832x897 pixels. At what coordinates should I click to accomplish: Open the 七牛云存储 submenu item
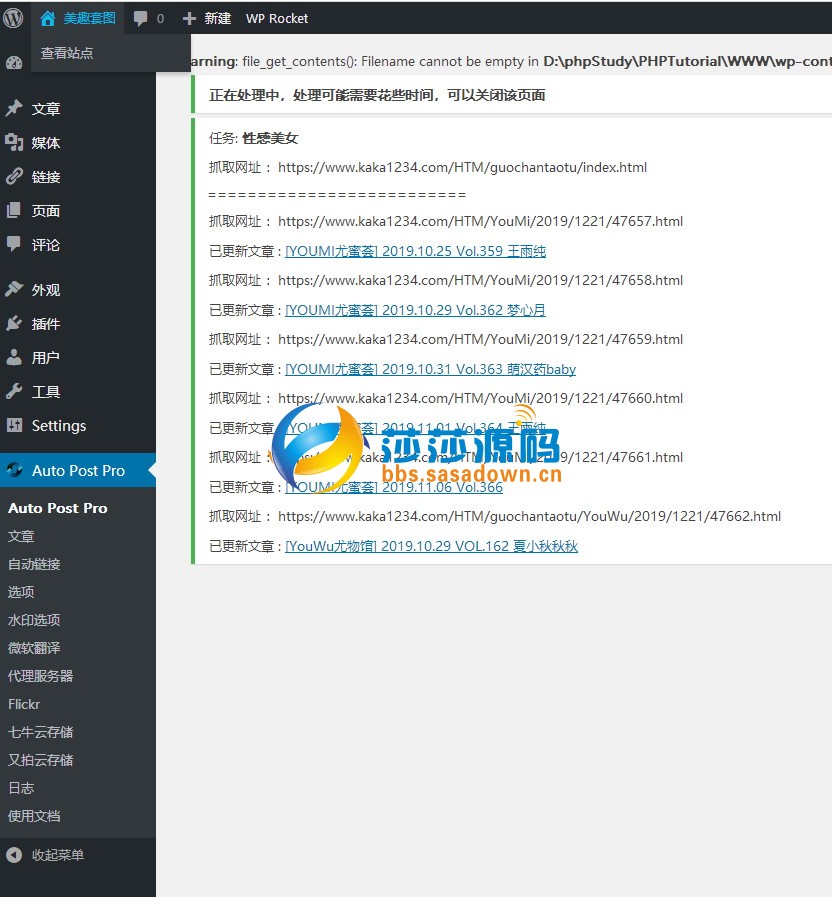(x=41, y=732)
